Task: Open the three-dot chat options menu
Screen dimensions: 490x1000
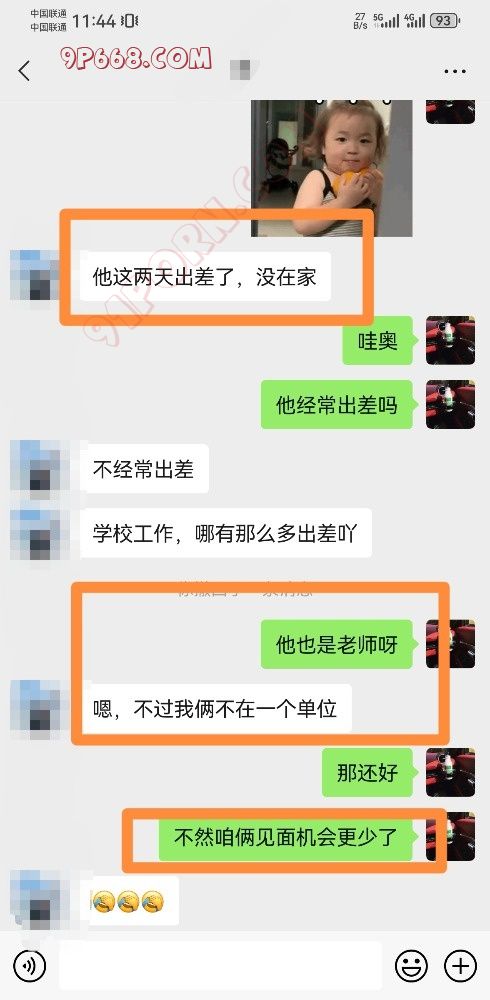Action: pos(455,71)
